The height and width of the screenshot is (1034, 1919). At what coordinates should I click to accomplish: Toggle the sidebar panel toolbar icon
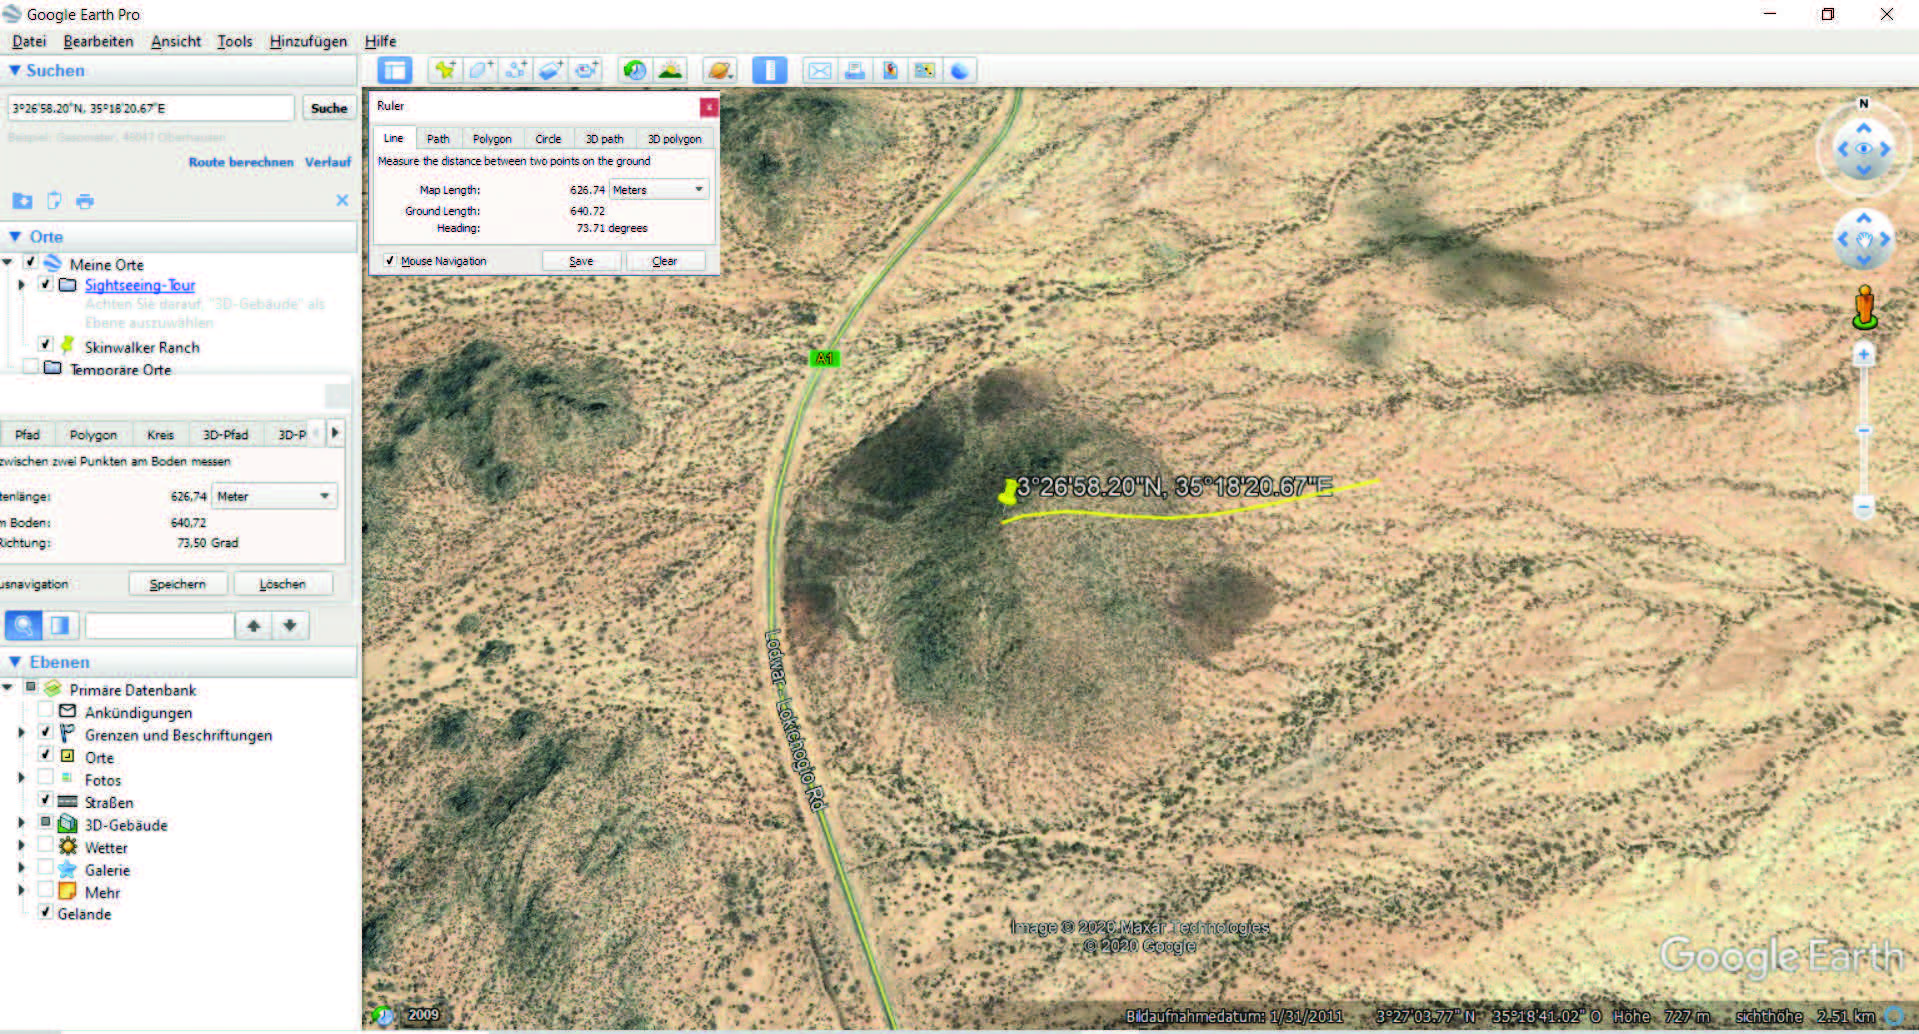[x=394, y=70]
